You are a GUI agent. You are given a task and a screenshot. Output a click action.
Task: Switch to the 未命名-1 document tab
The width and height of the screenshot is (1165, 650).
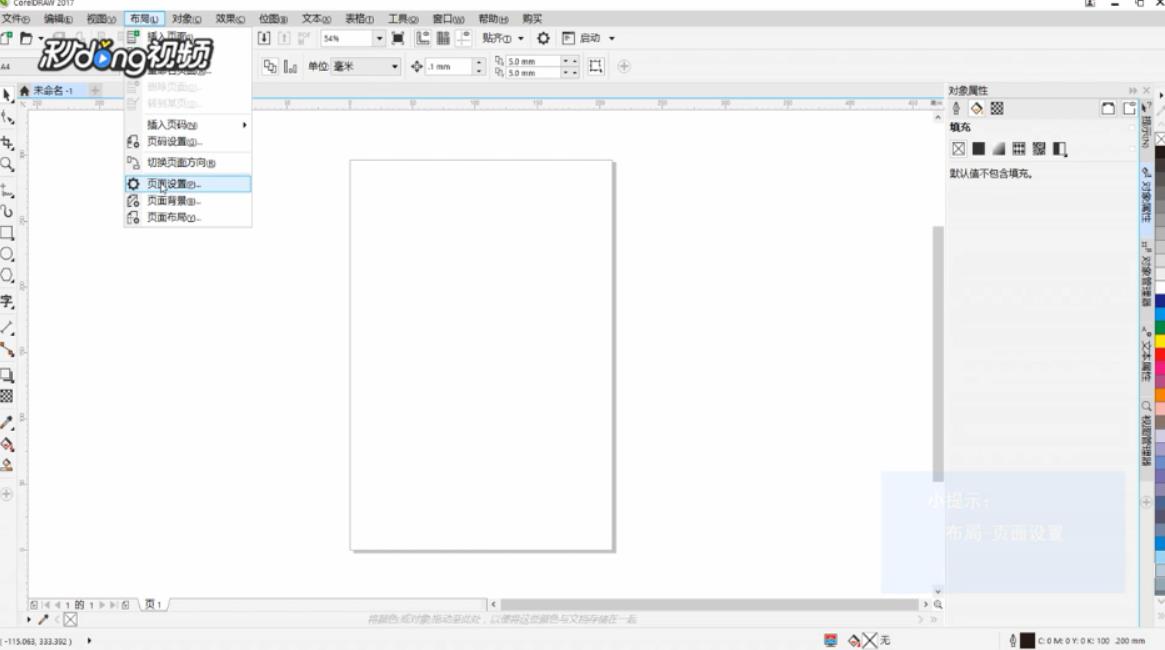pos(53,91)
